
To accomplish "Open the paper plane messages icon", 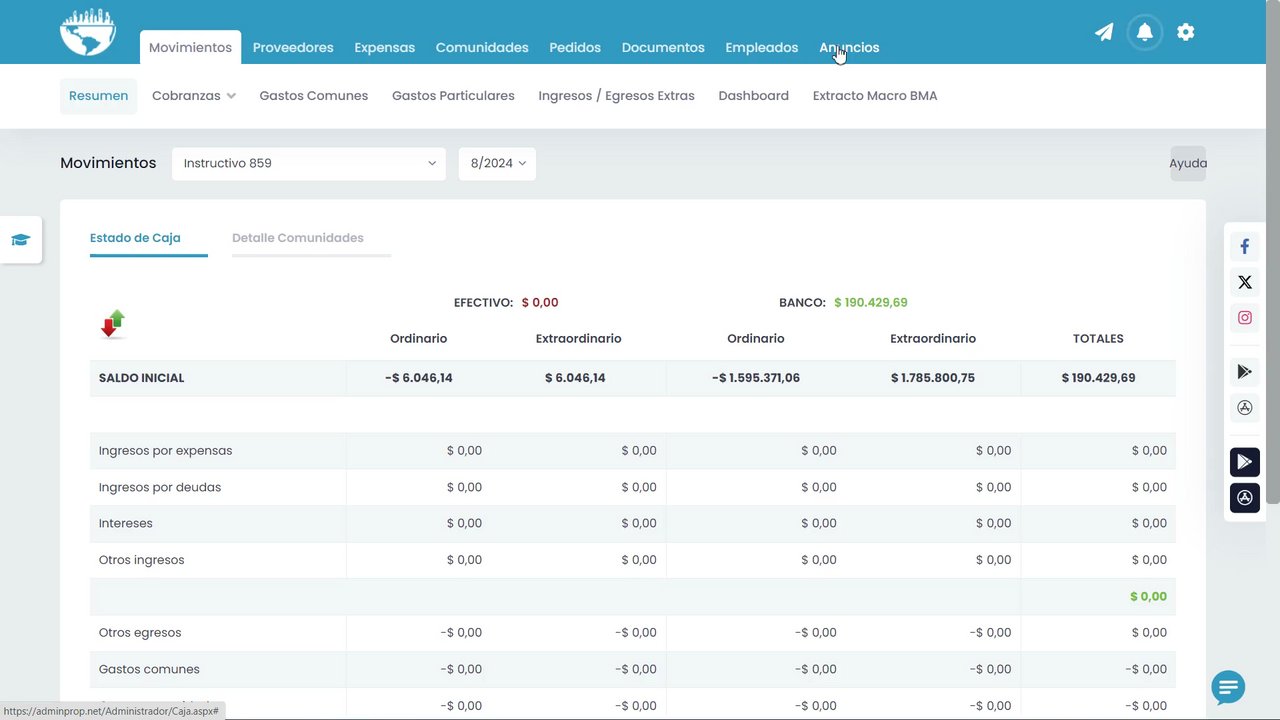I will (x=1104, y=32).
